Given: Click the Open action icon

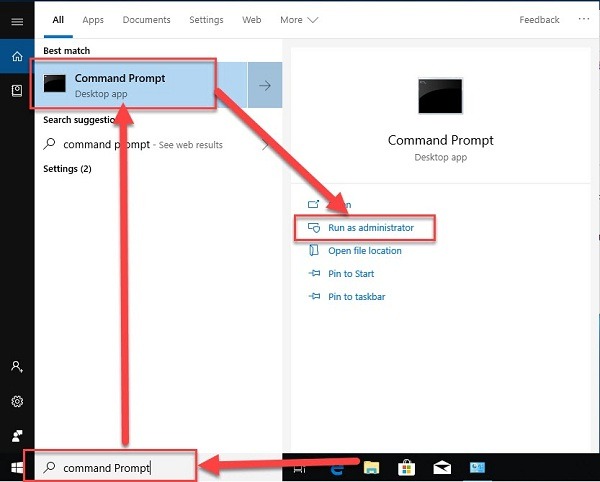Looking at the screenshot, I should click(x=313, y=204).
